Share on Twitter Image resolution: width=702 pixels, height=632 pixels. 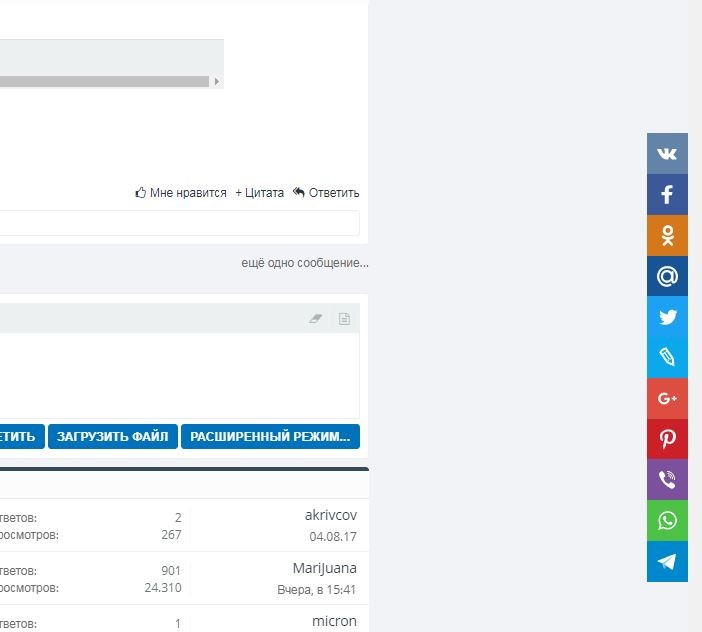coord(667,317)
